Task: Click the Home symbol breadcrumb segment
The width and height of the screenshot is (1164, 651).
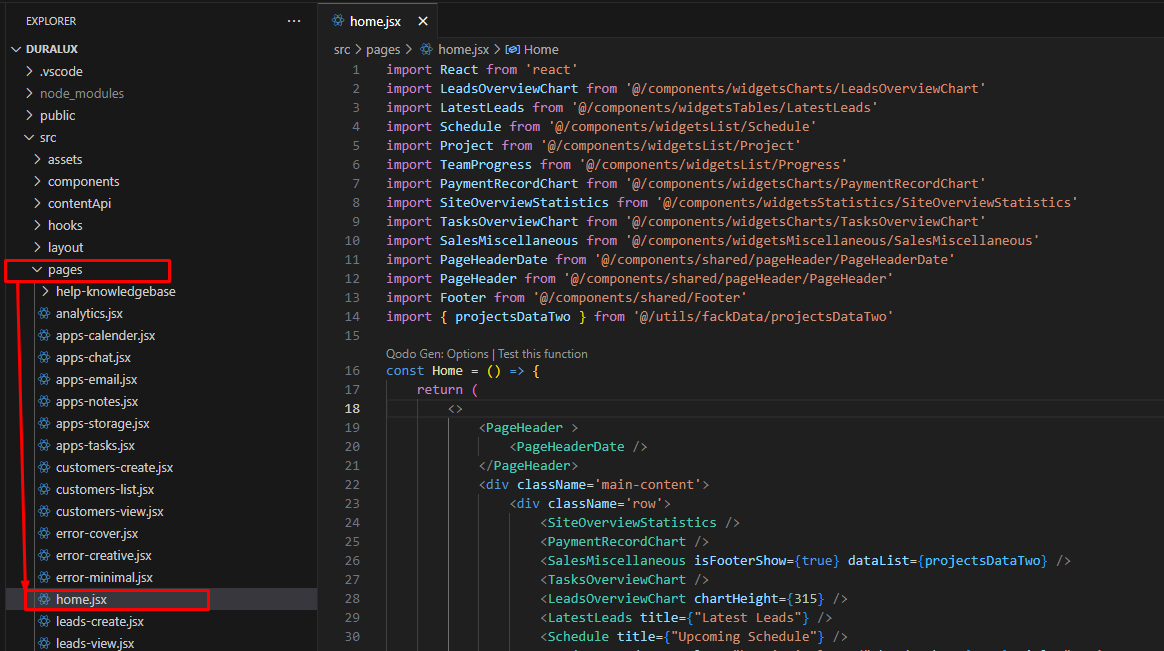Action: 541,50
